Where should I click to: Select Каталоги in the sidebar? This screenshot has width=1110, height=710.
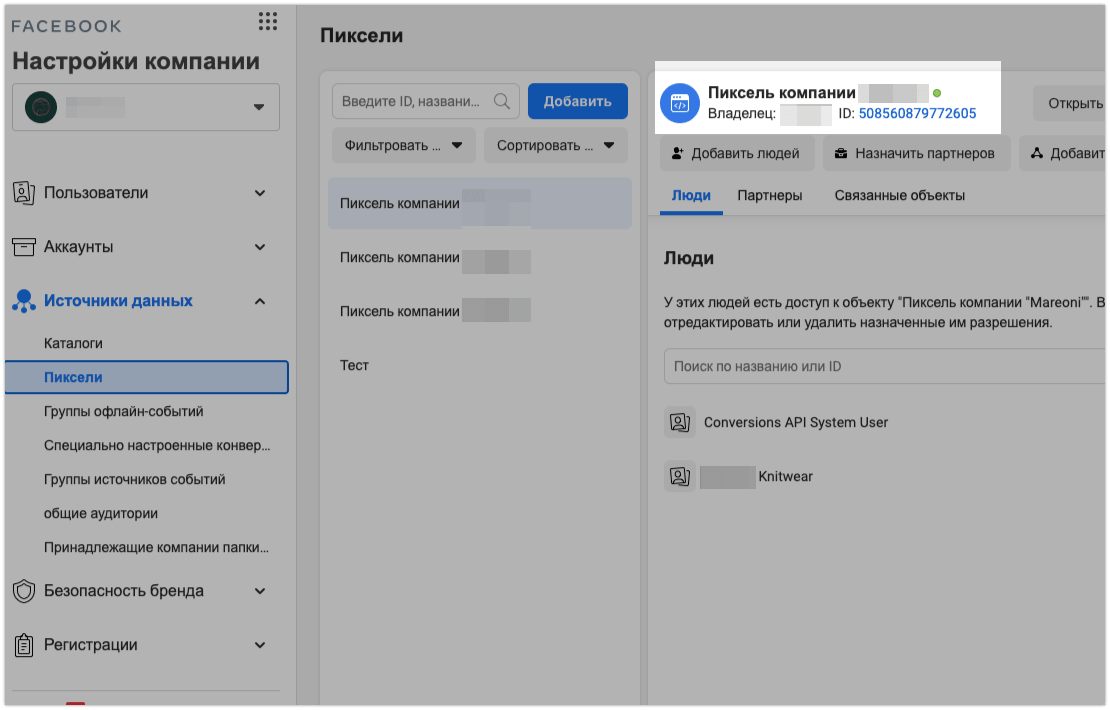73,343
